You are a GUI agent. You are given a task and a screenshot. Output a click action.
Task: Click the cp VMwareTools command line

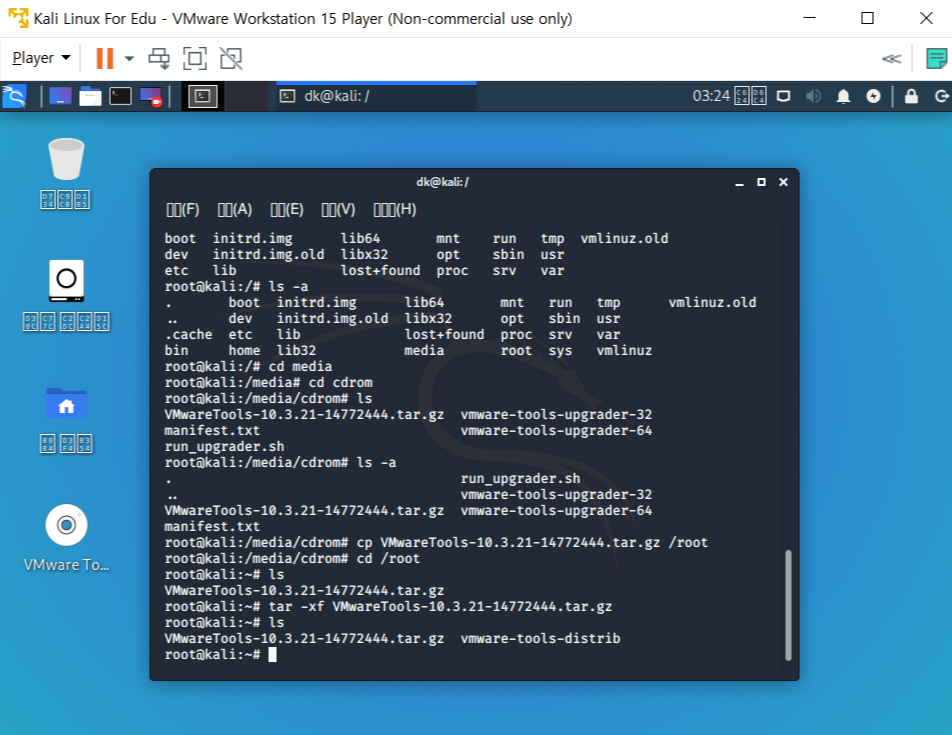[x=436, y=542]
